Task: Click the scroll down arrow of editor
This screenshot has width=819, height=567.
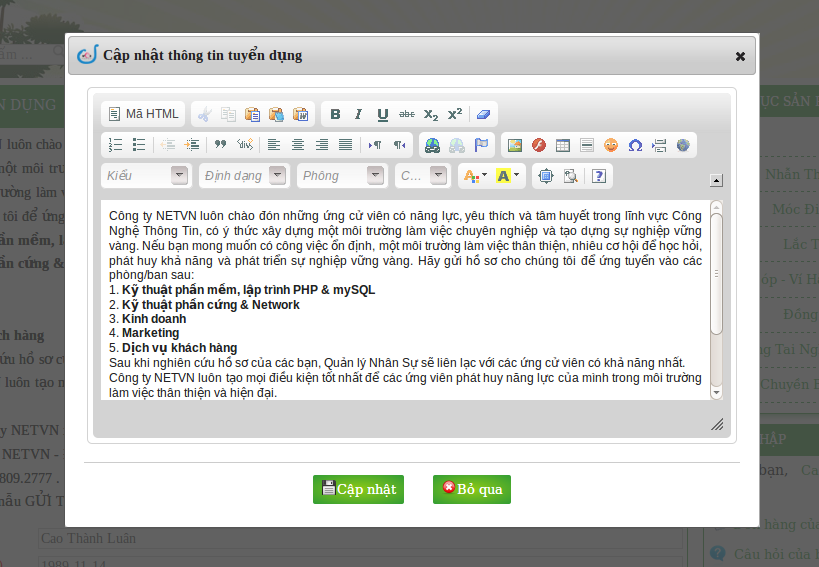Action: (717, 393)
